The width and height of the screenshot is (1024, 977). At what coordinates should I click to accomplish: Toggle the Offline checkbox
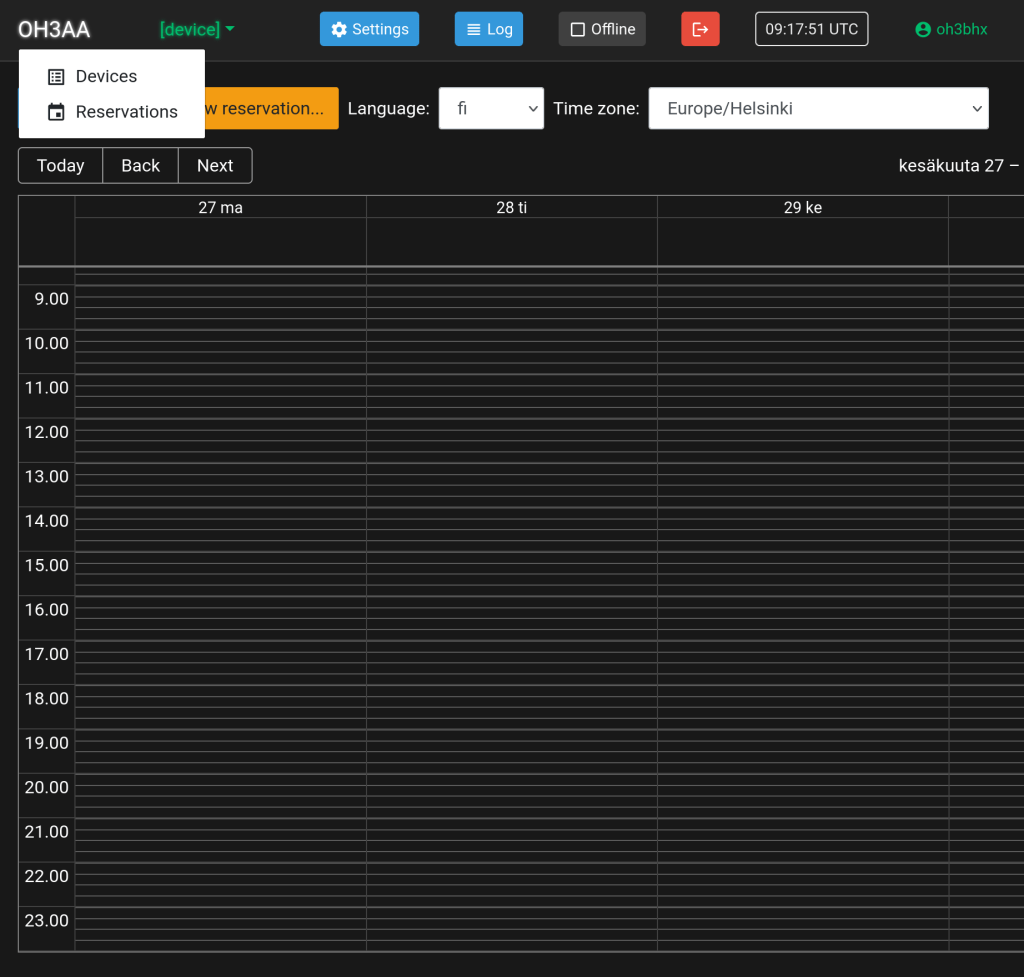(578, 30)
